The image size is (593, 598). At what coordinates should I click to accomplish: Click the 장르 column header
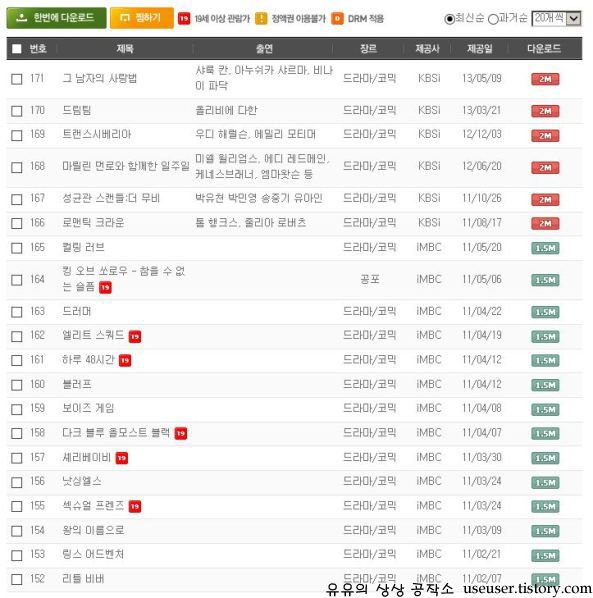coord(368,48)
